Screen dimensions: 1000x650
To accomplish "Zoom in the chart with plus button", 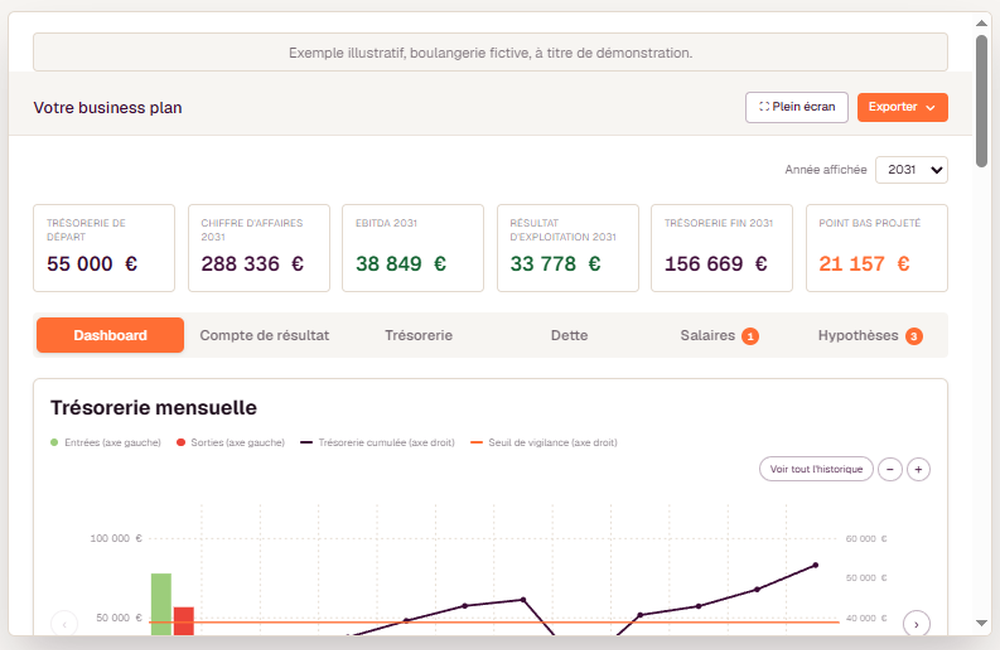I will click(918, 469).
